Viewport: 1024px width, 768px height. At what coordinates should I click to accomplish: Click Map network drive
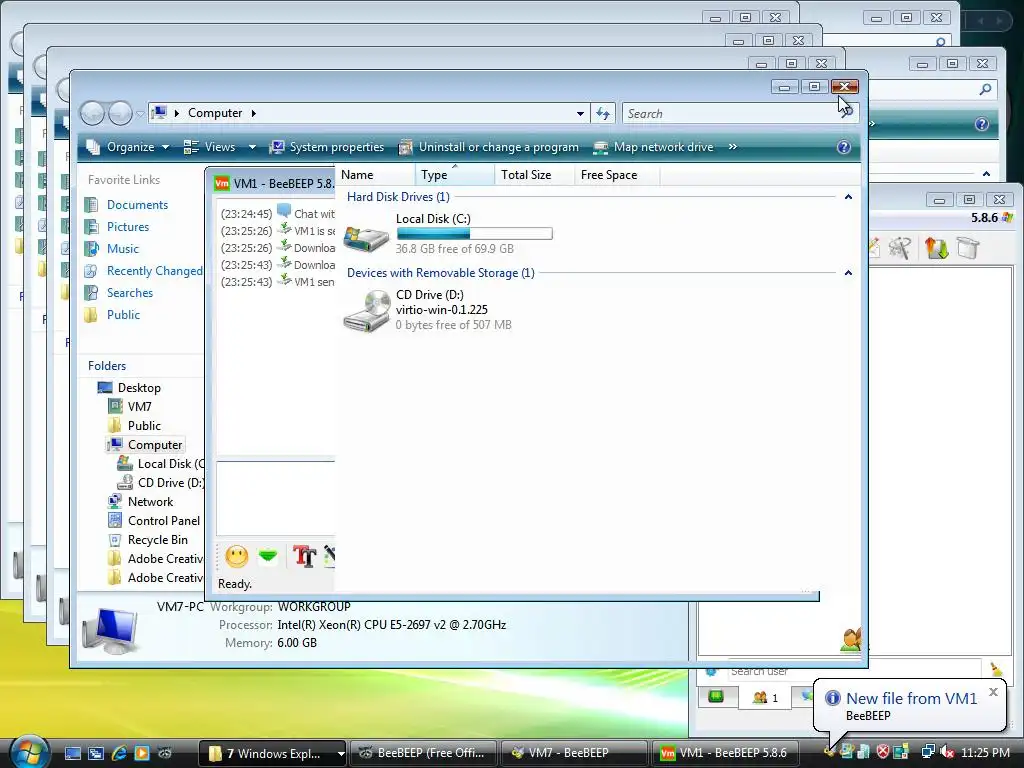pyautogui.click(x=653, y=147)
